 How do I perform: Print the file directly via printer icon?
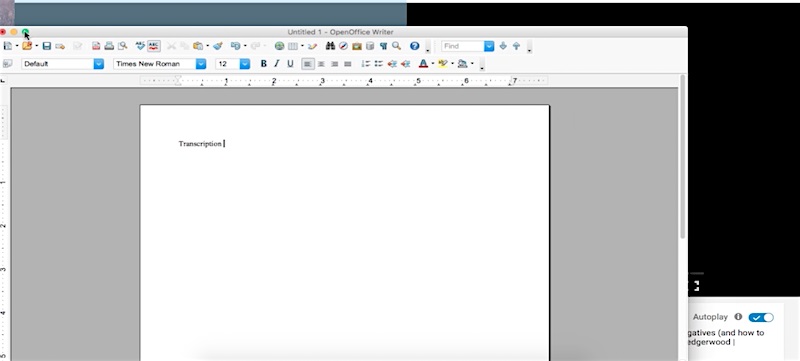tap(109, 46)
